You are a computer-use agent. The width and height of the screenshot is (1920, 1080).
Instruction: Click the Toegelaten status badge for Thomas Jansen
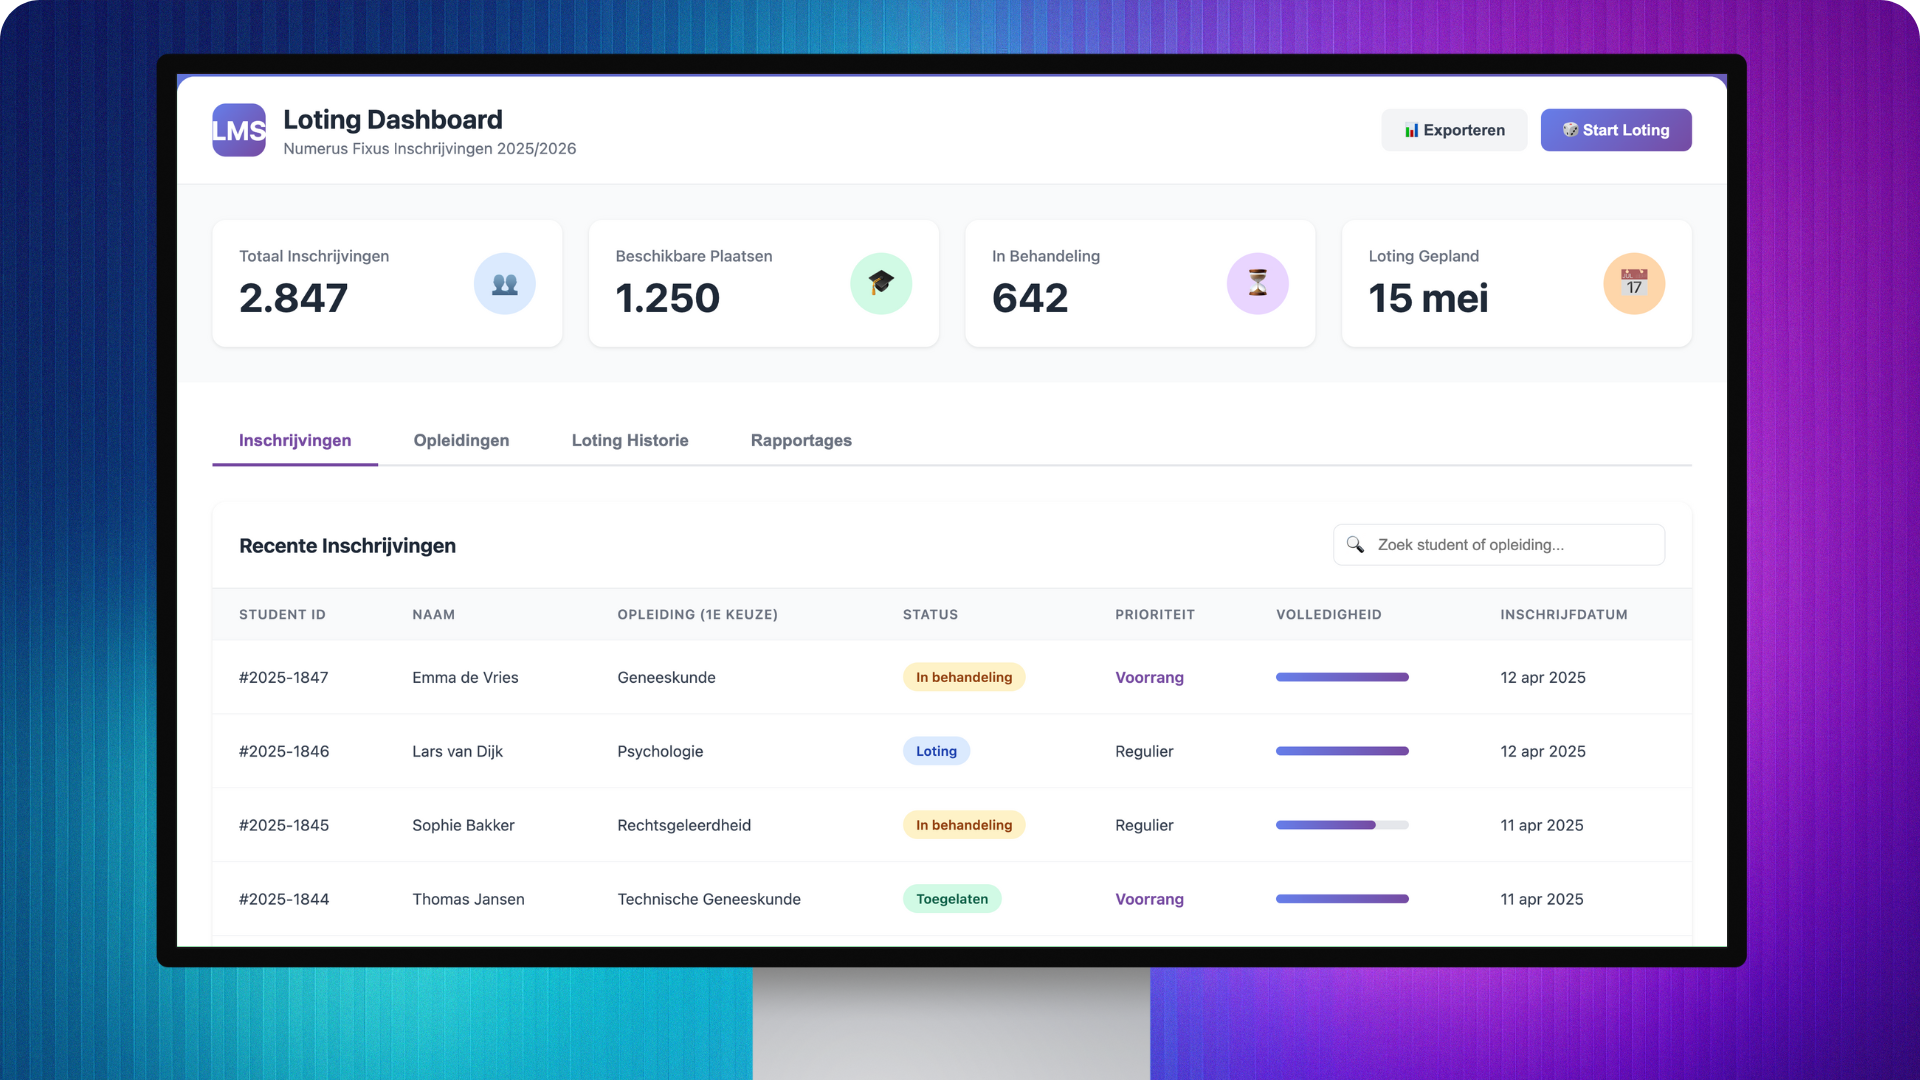coord(951,899)
